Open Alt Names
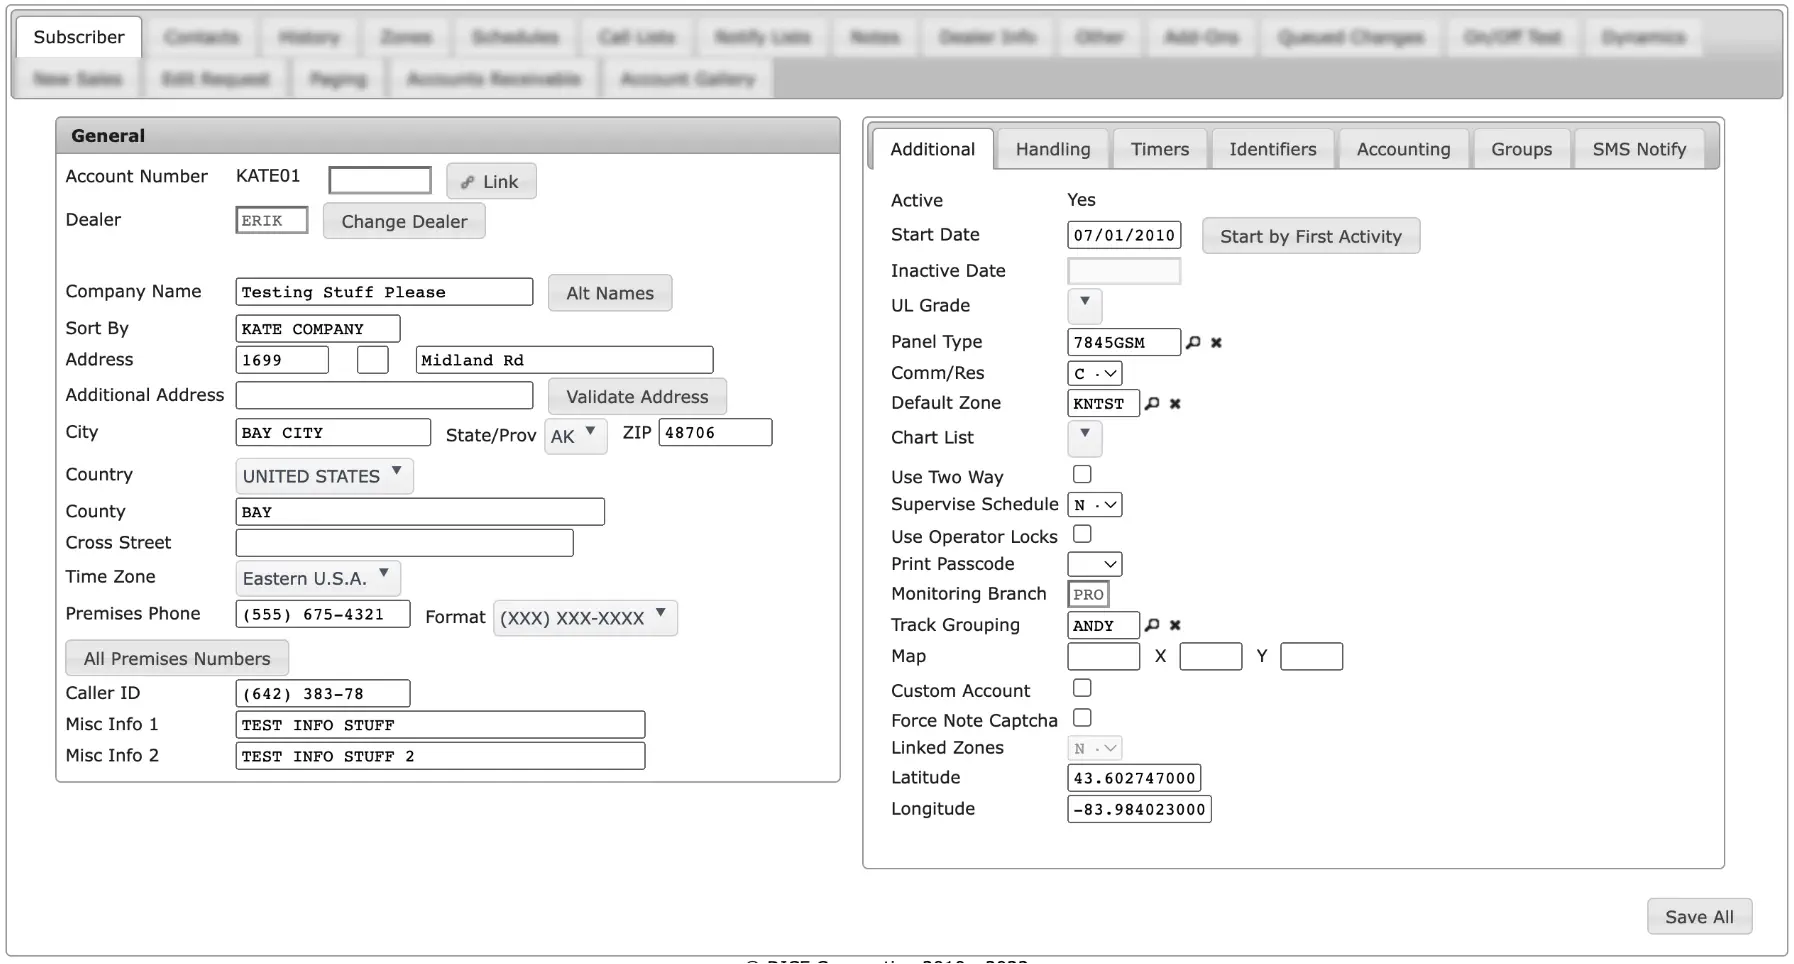This screenshot has height=964, width=1794. (x=610, y=293)
